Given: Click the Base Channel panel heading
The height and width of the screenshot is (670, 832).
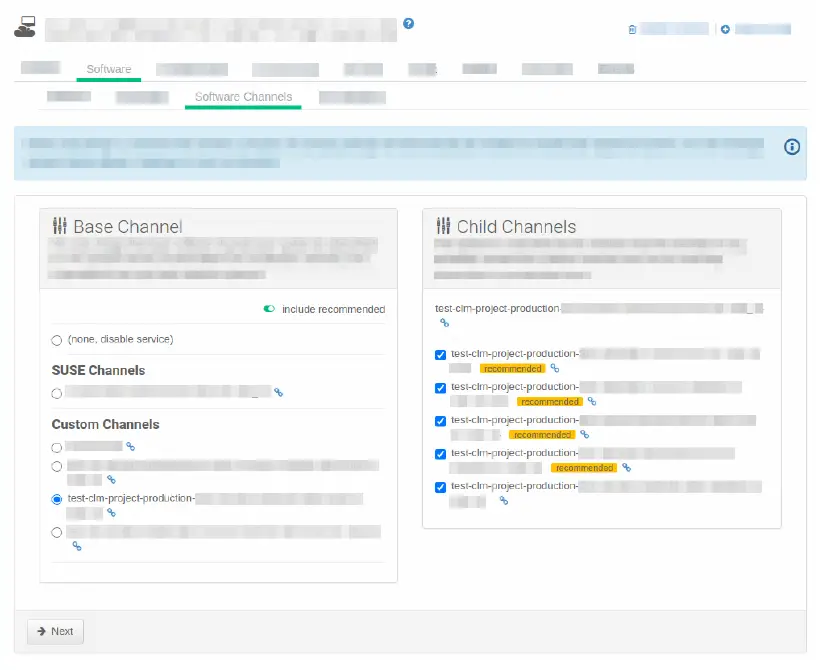Looking at the screenshot, I should tap(127, 227).
